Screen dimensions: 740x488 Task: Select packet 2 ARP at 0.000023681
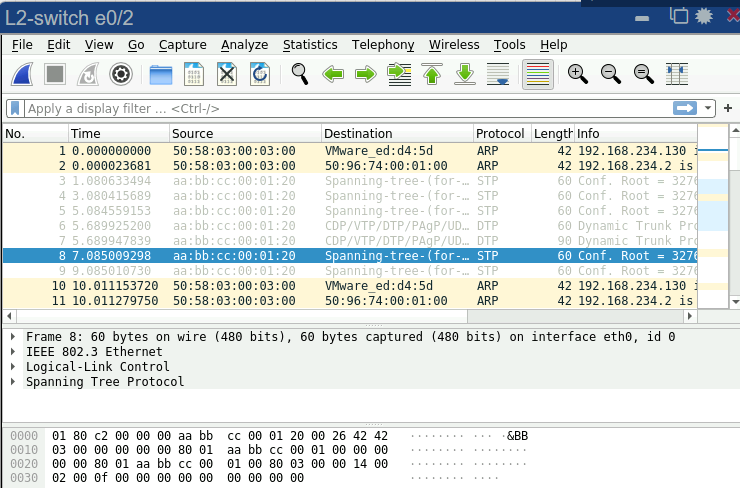point(350,166)
